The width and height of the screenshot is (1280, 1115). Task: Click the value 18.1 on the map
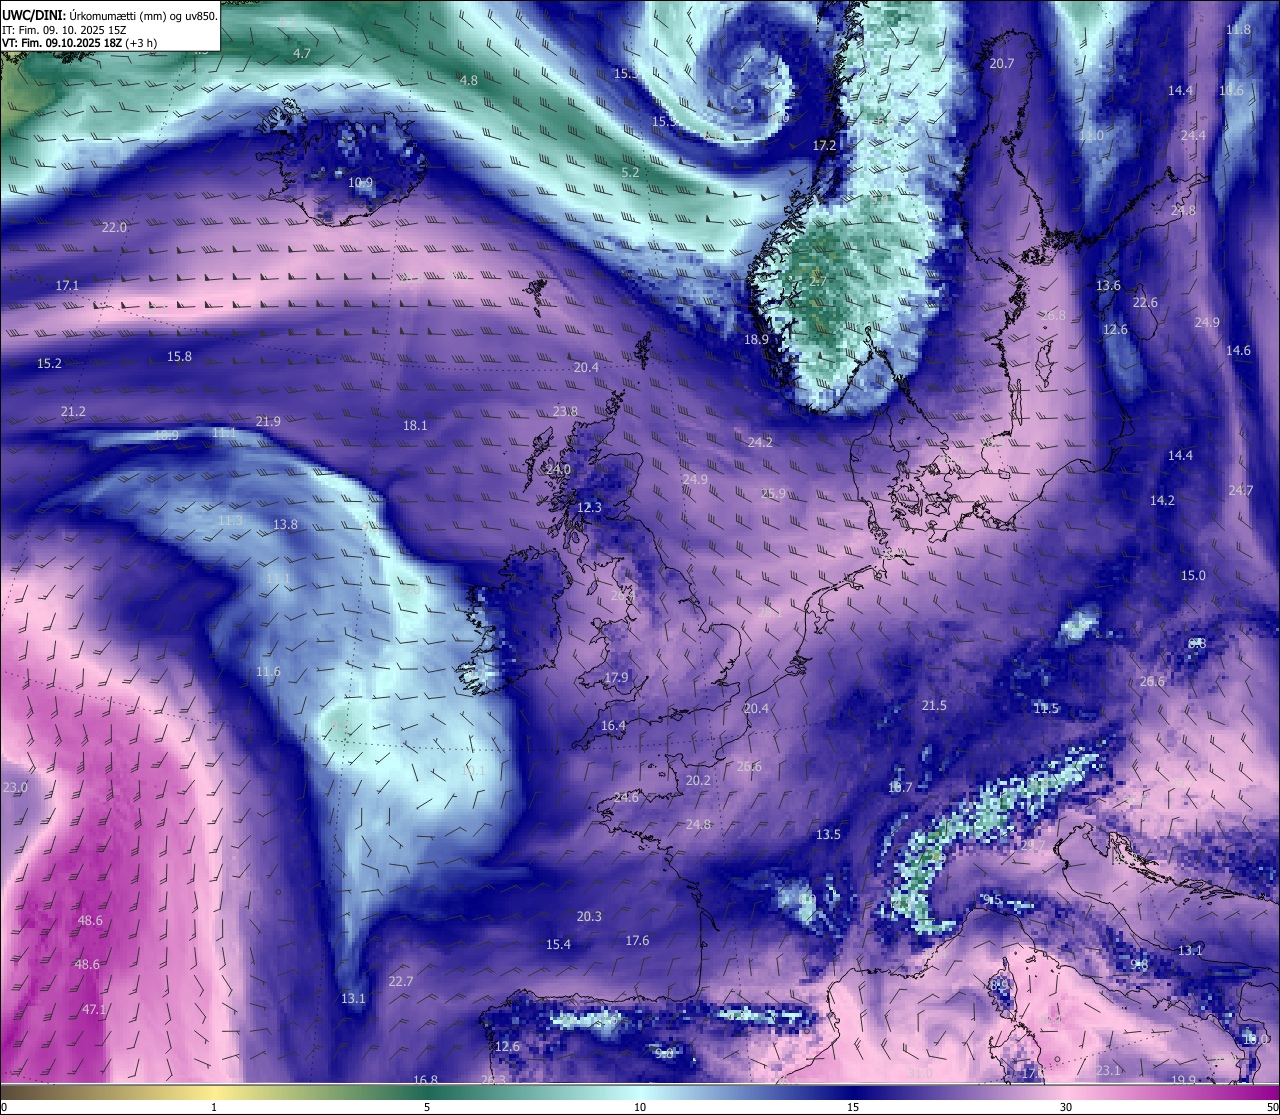pos(415,425)
